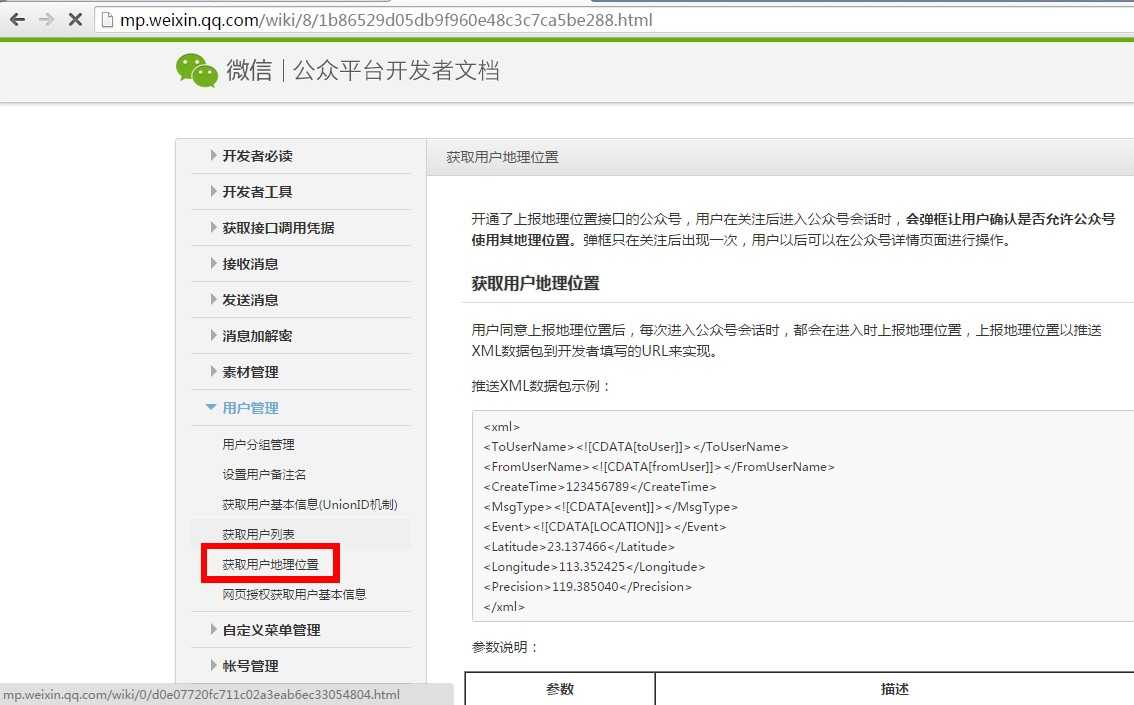This screenshot has width=1134, height=705.
Task: Click the Precision 119.385040 line
Action: point(587,587)
